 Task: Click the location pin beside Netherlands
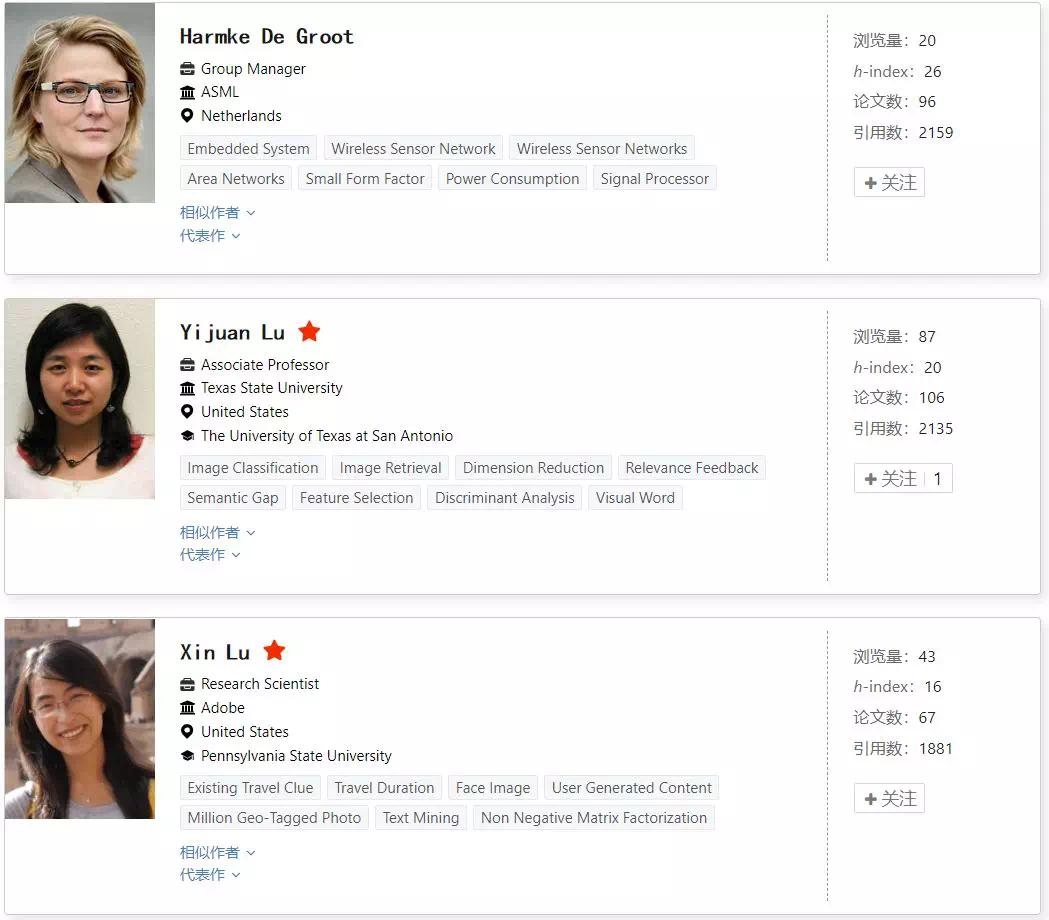point(187,116)
